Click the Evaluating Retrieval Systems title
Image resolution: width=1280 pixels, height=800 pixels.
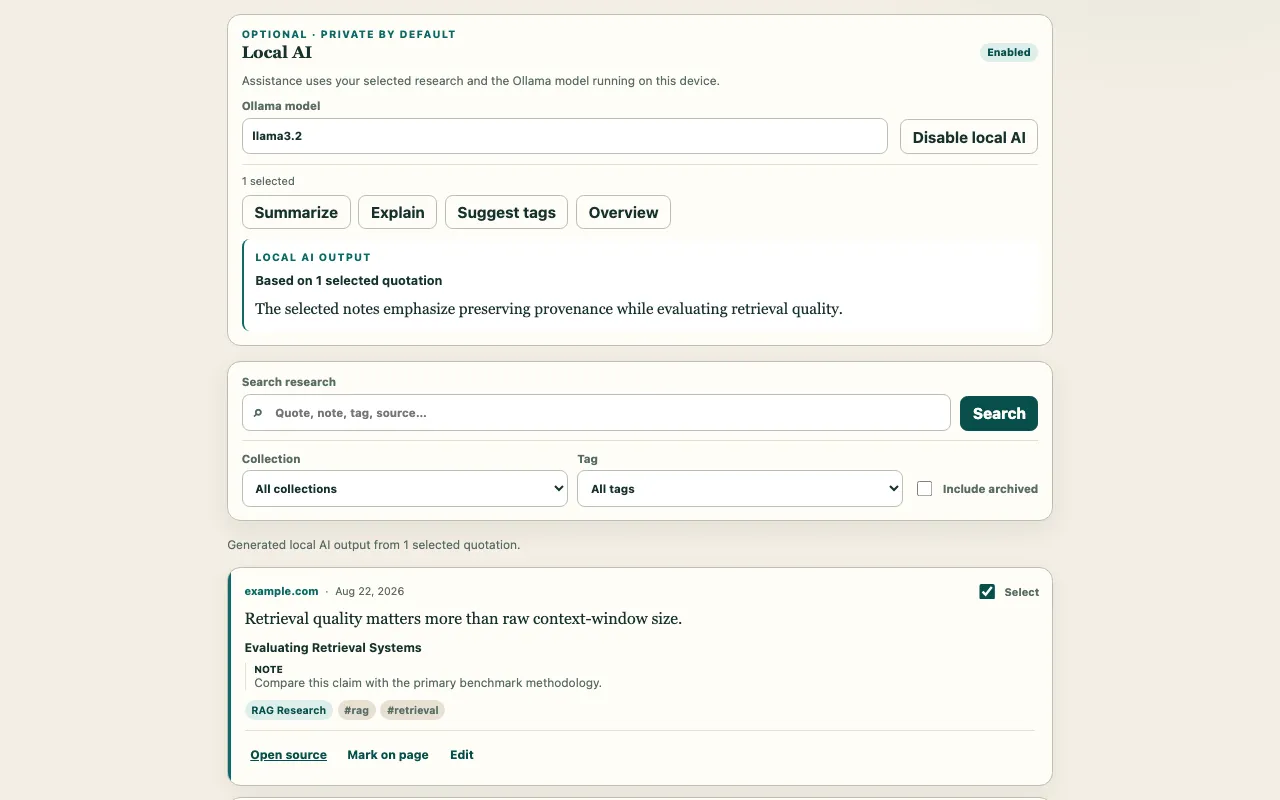coord(333,648)
